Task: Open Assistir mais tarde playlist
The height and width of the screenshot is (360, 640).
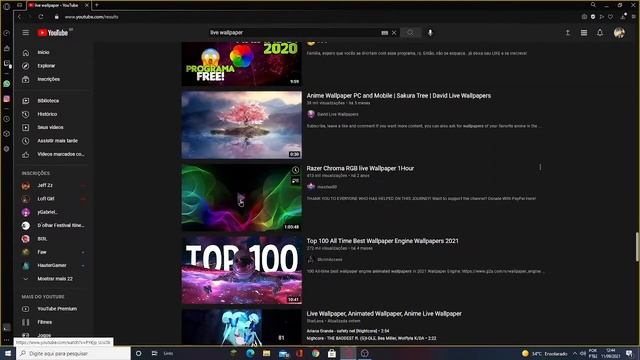Action: point(54,141)
